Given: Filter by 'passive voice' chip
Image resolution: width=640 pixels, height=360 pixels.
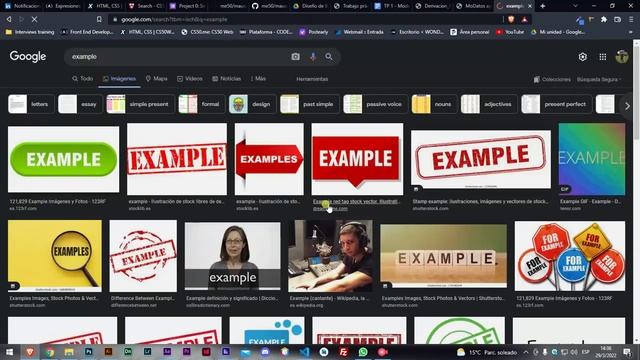Looking at the screenshot, I should coord(375,104).
